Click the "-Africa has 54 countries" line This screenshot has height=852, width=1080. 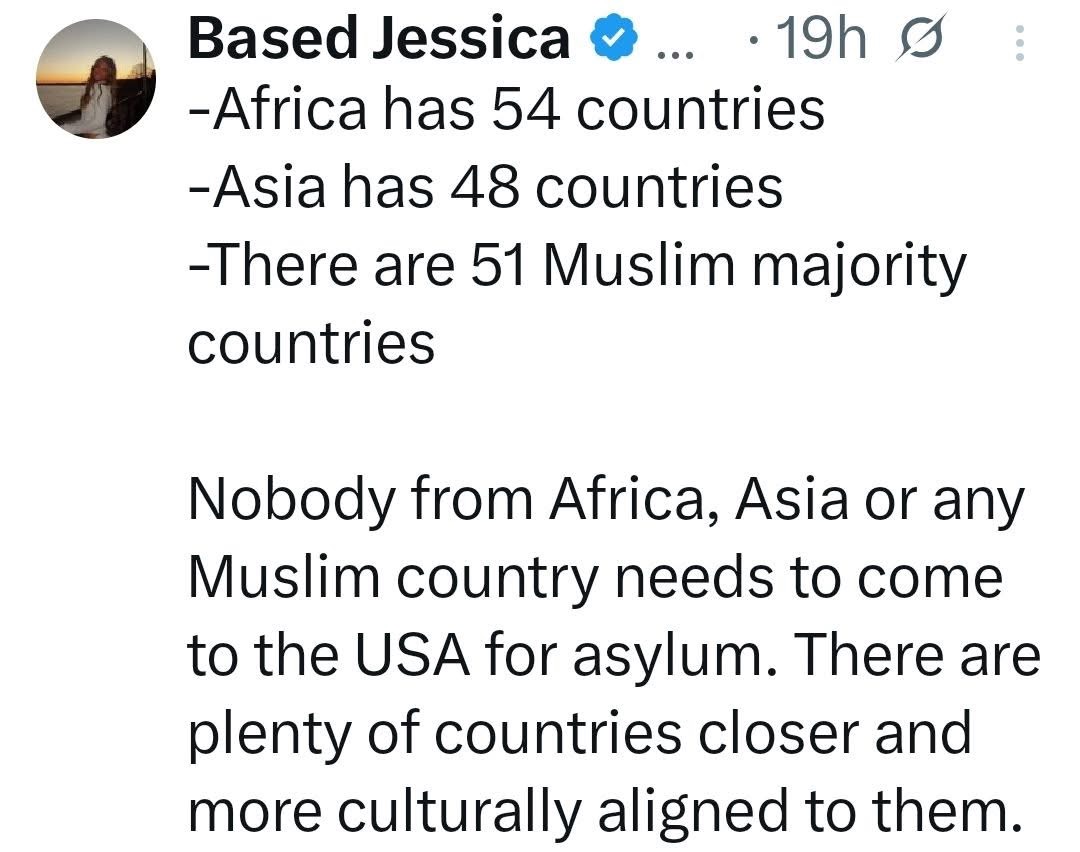coord(506,110)
